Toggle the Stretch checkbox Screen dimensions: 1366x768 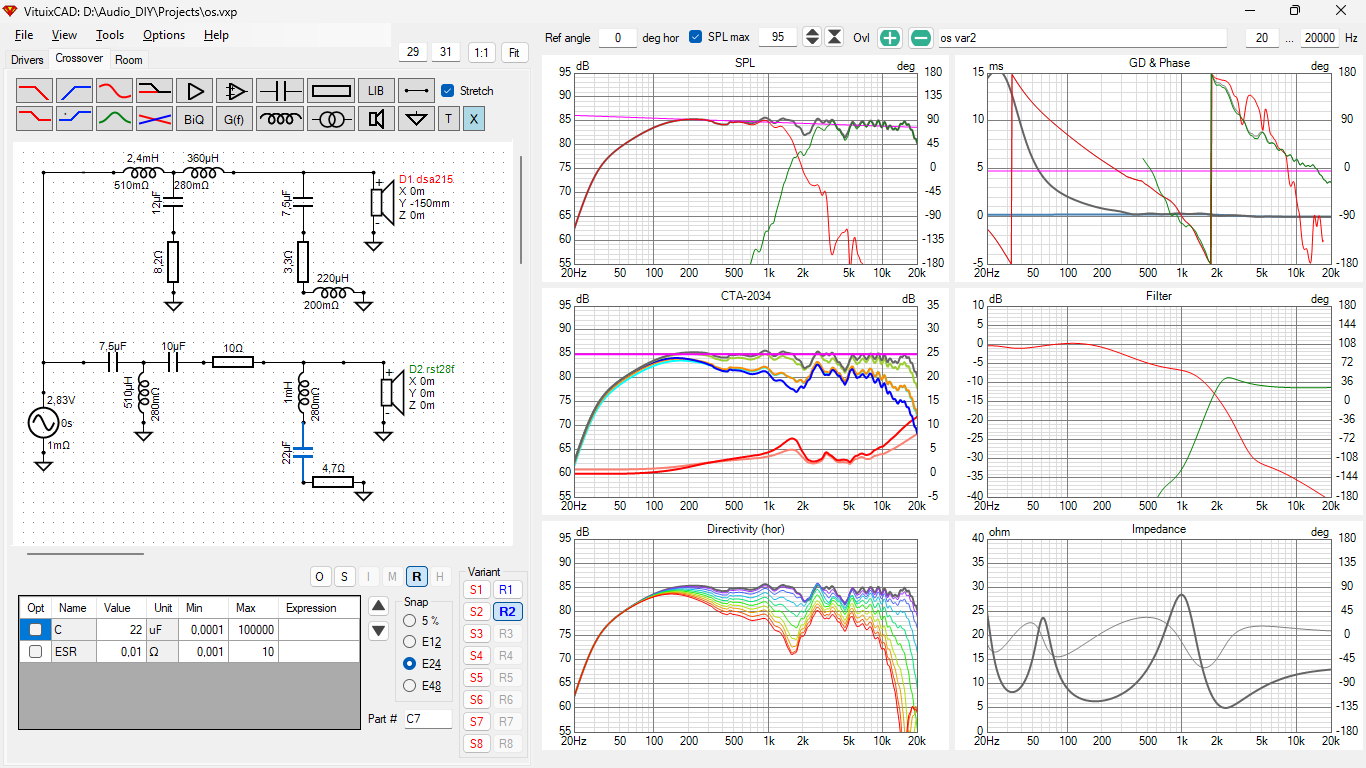tap(447, 90)
